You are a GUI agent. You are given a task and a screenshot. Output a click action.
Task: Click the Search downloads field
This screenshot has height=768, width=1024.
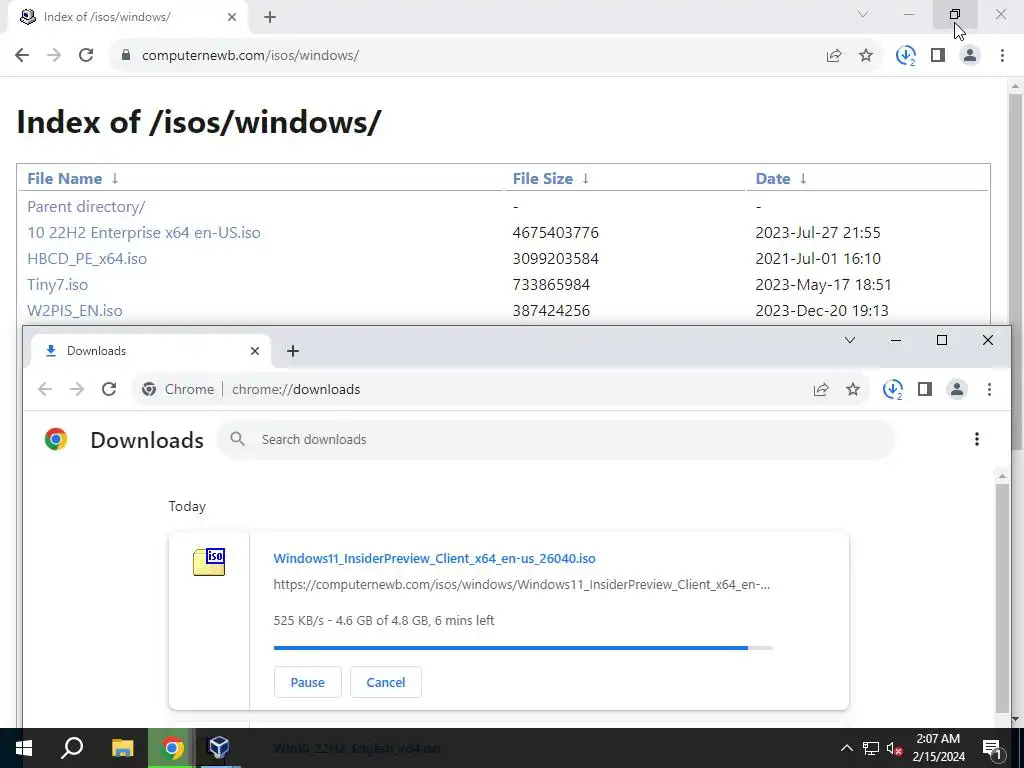point(556,440)
